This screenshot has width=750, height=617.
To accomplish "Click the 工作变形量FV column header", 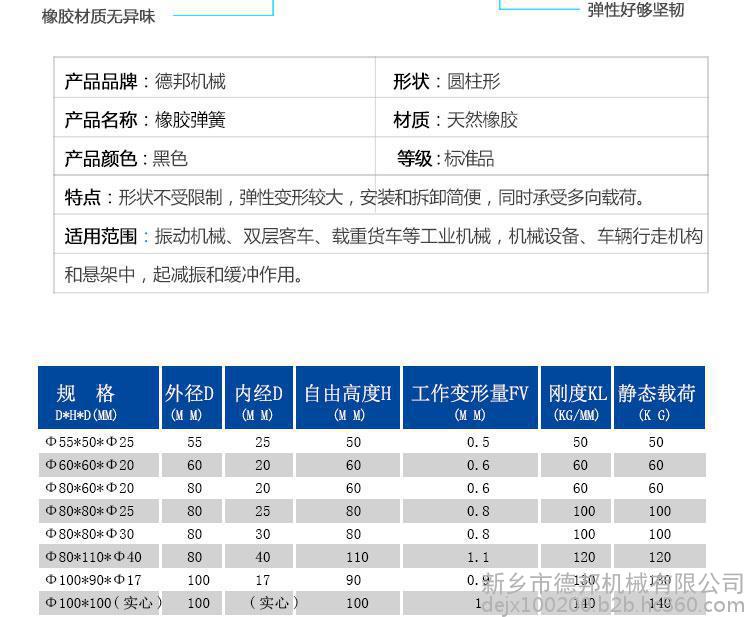I will click(469, 399).
